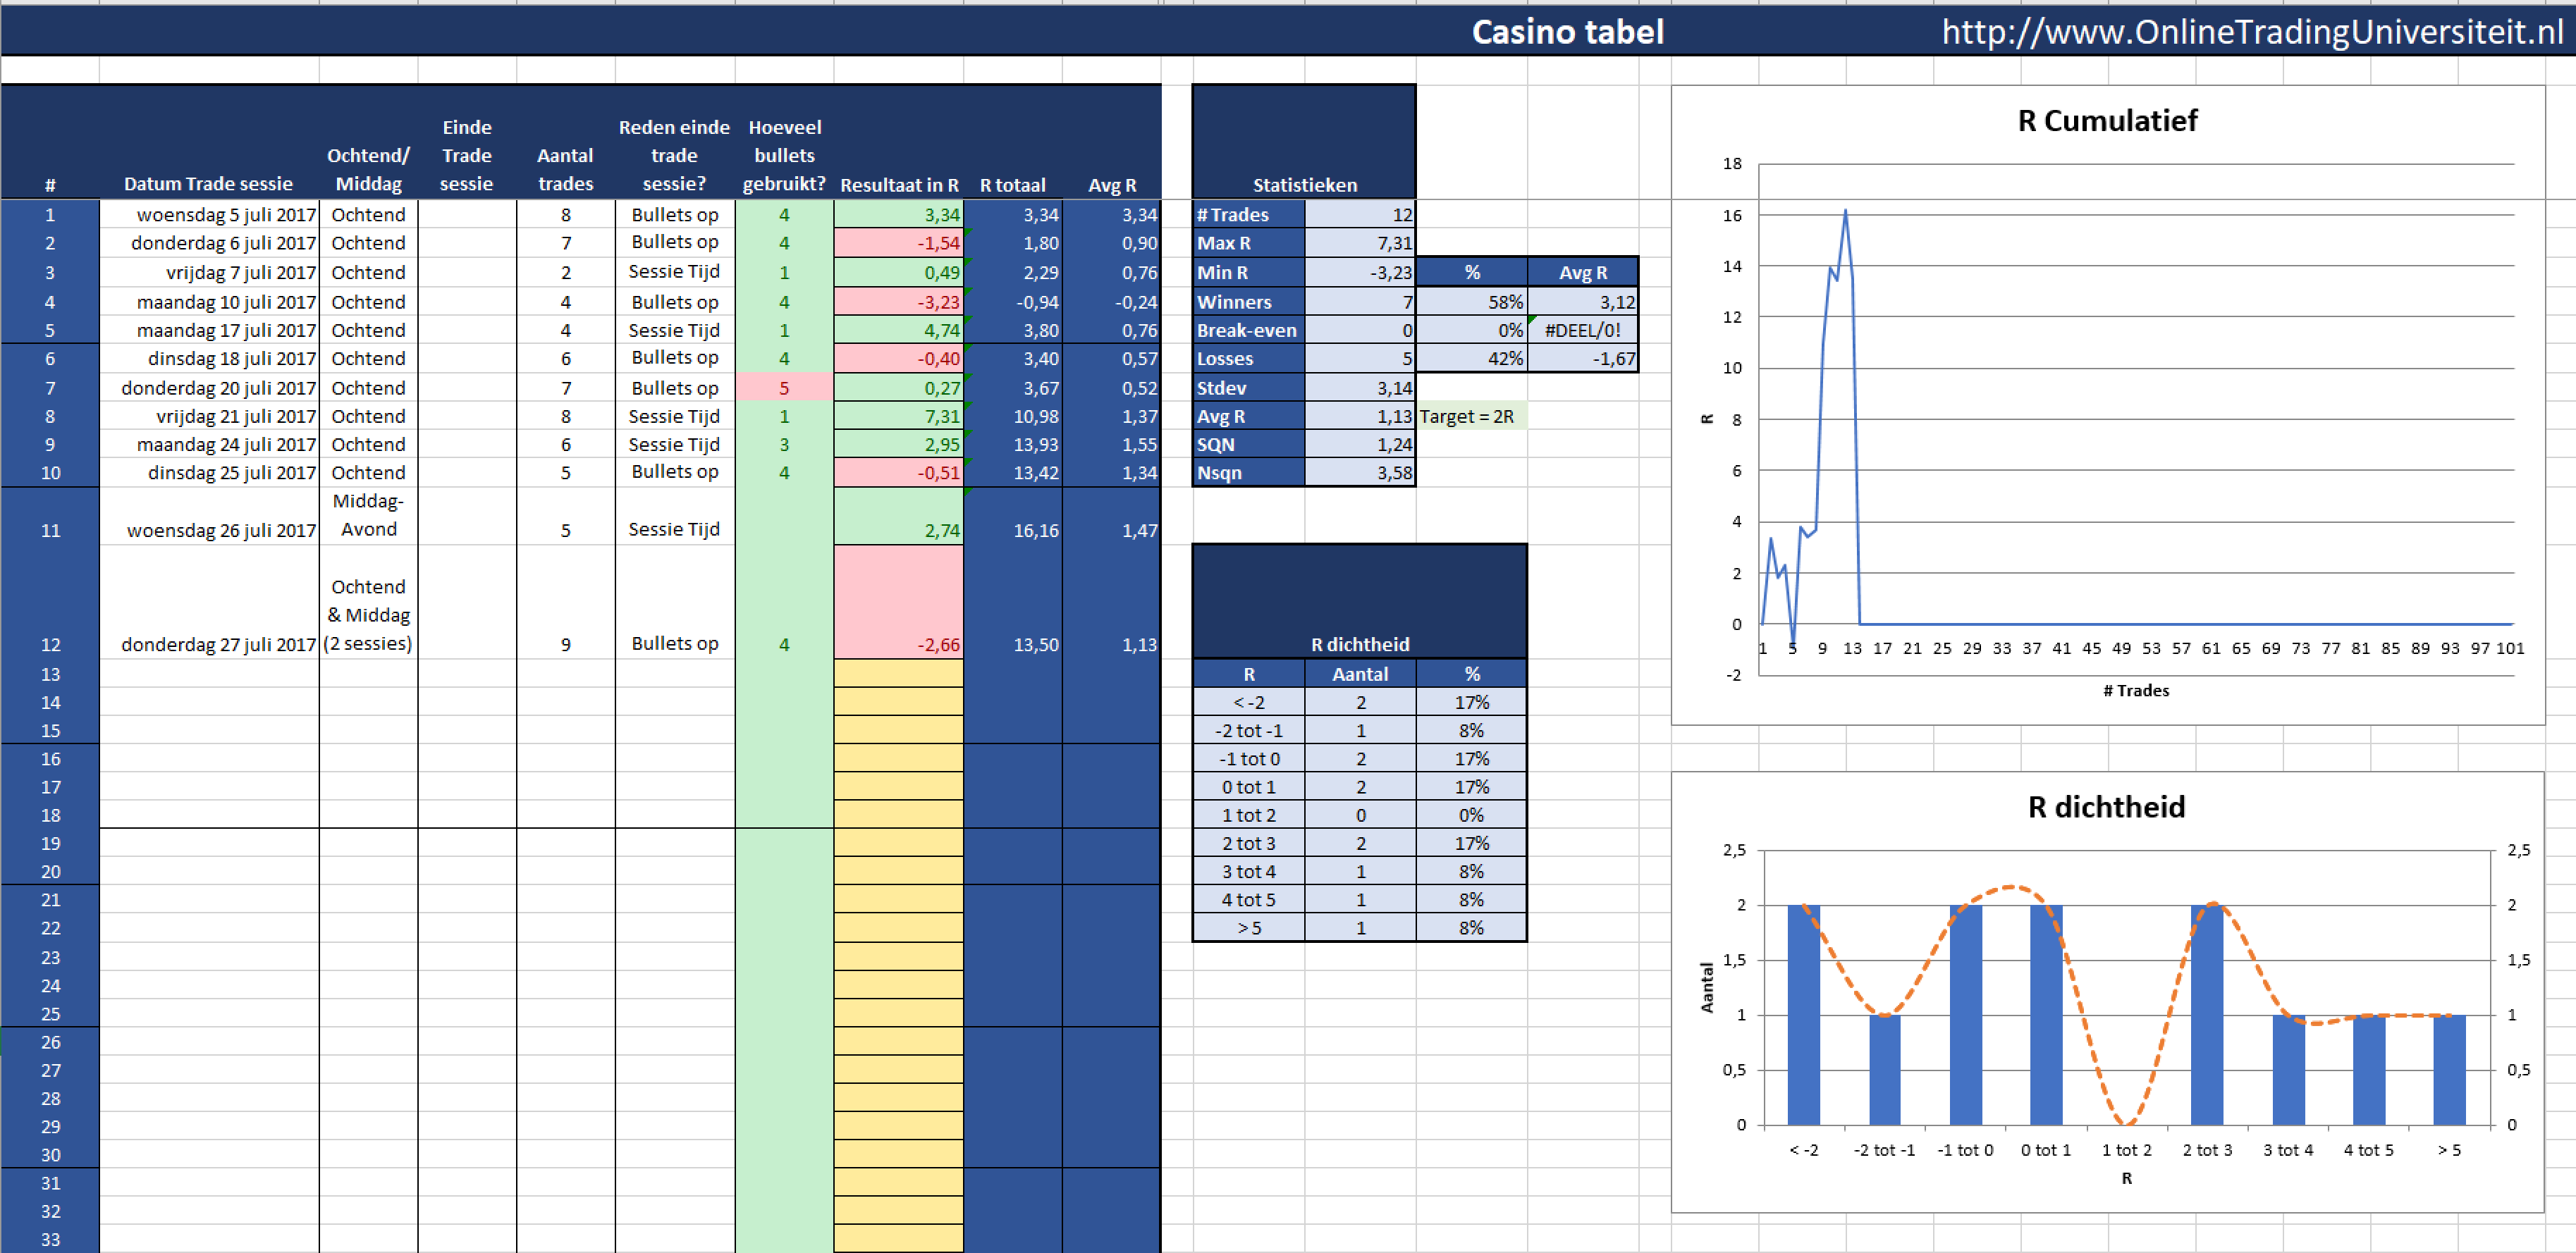Click date cell woensdag 5 juli 2017
Screen dimensions: 2576x1253
coord(209,214)
